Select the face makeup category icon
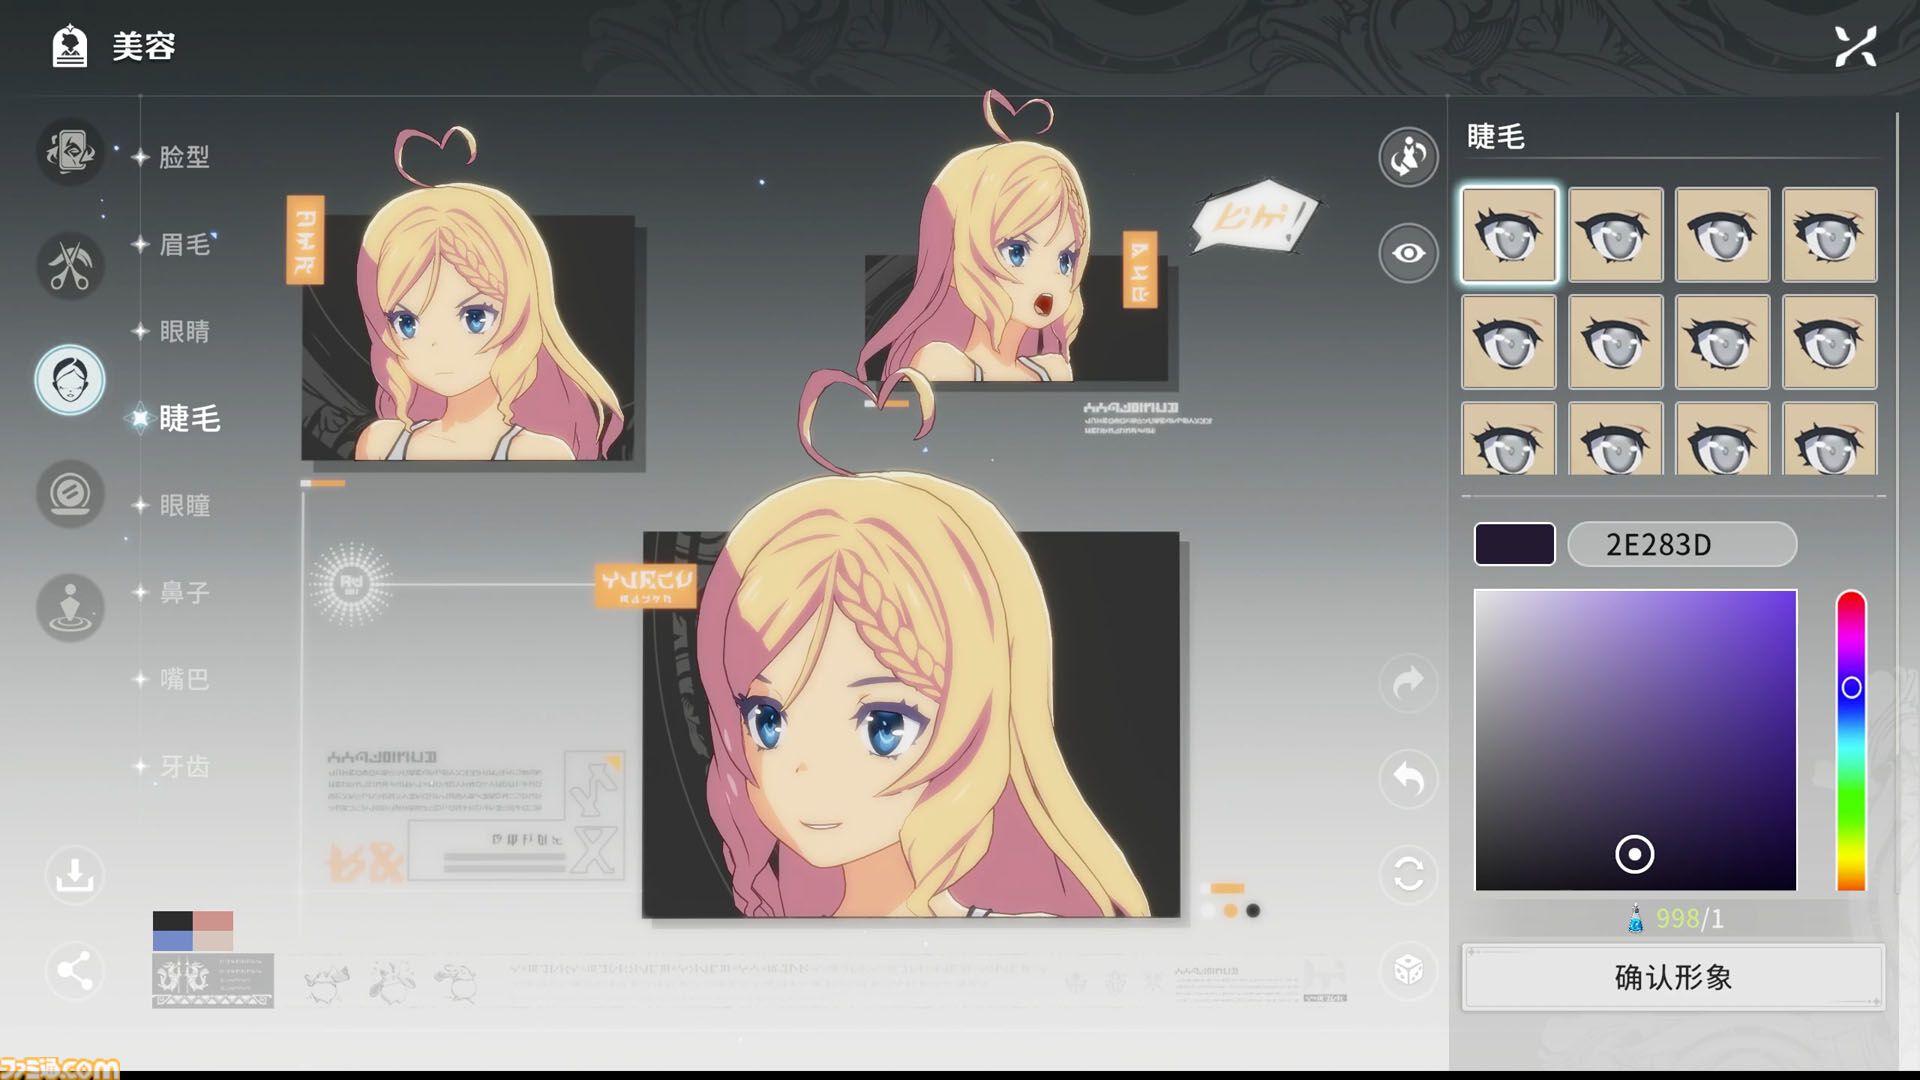Screen dimensions: 1920x1080 (70, 380)
